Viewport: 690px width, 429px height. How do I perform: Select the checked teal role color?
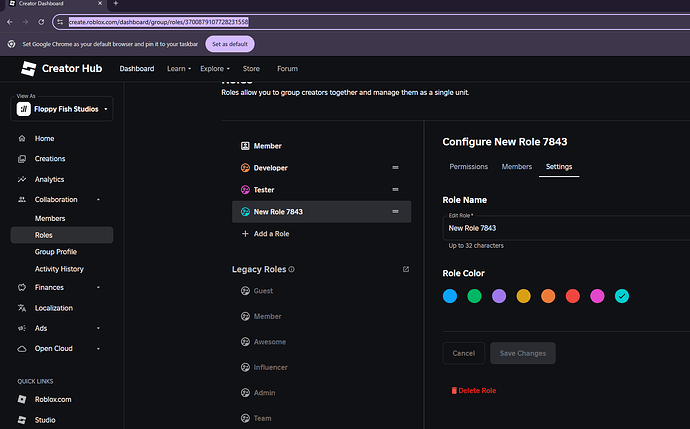click(x=622, y=296)
